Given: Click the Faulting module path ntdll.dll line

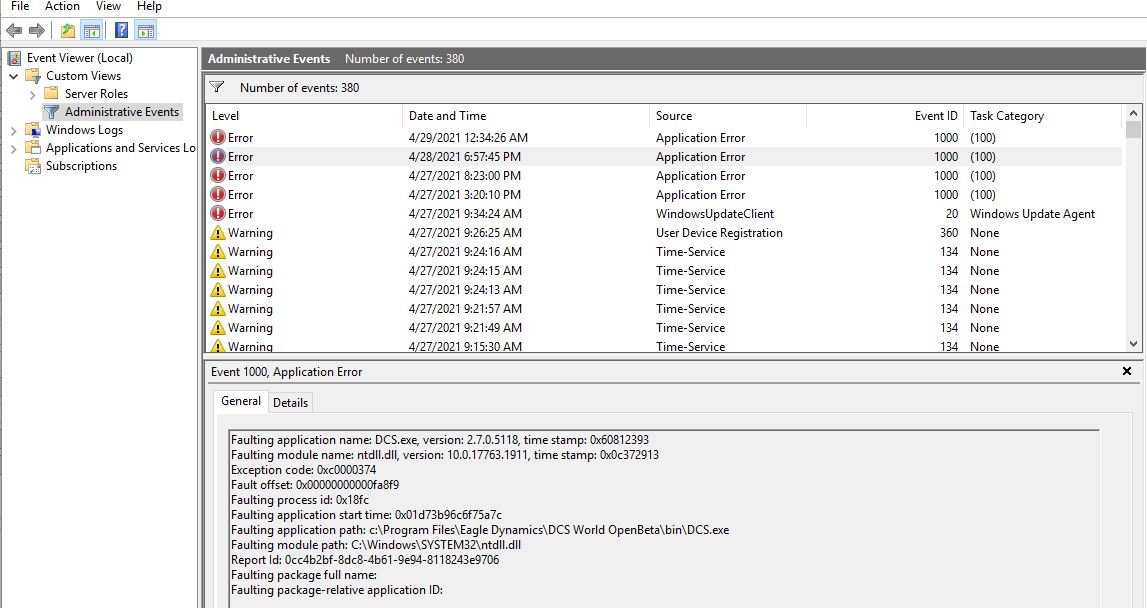Looking at the screenshot, I should pyautogui.click(x=376, y=544).
